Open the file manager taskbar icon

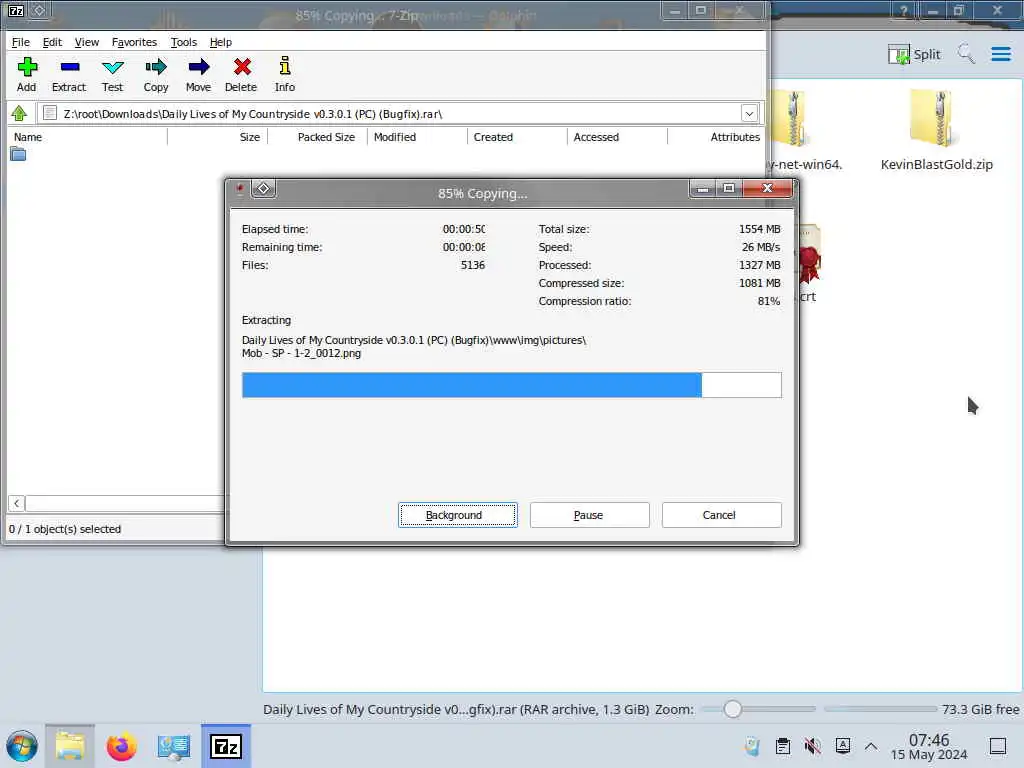tap(70, 746)
